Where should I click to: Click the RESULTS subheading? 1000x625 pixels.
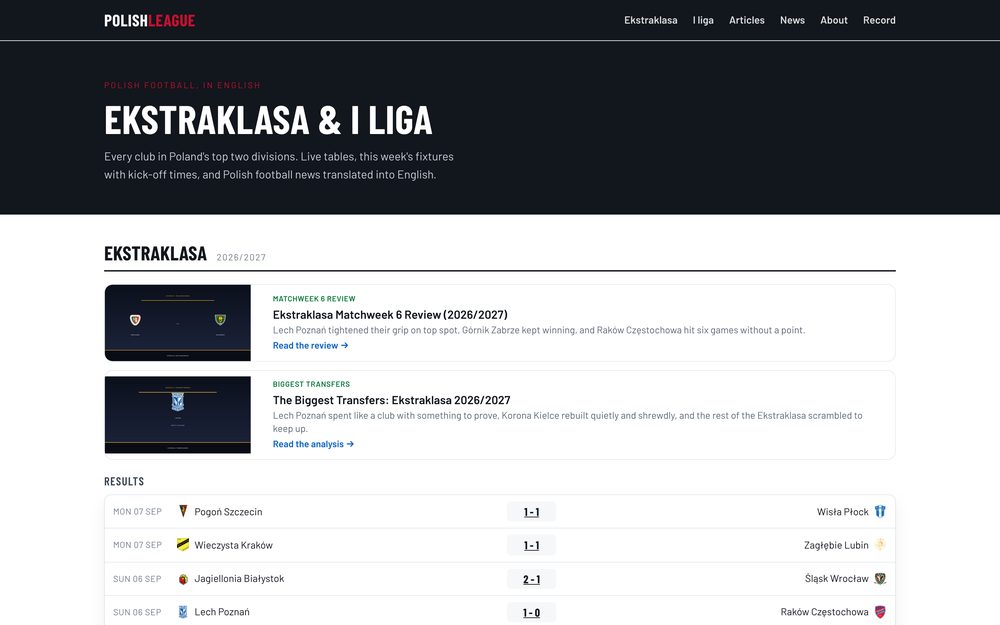(x=124, y=482)
